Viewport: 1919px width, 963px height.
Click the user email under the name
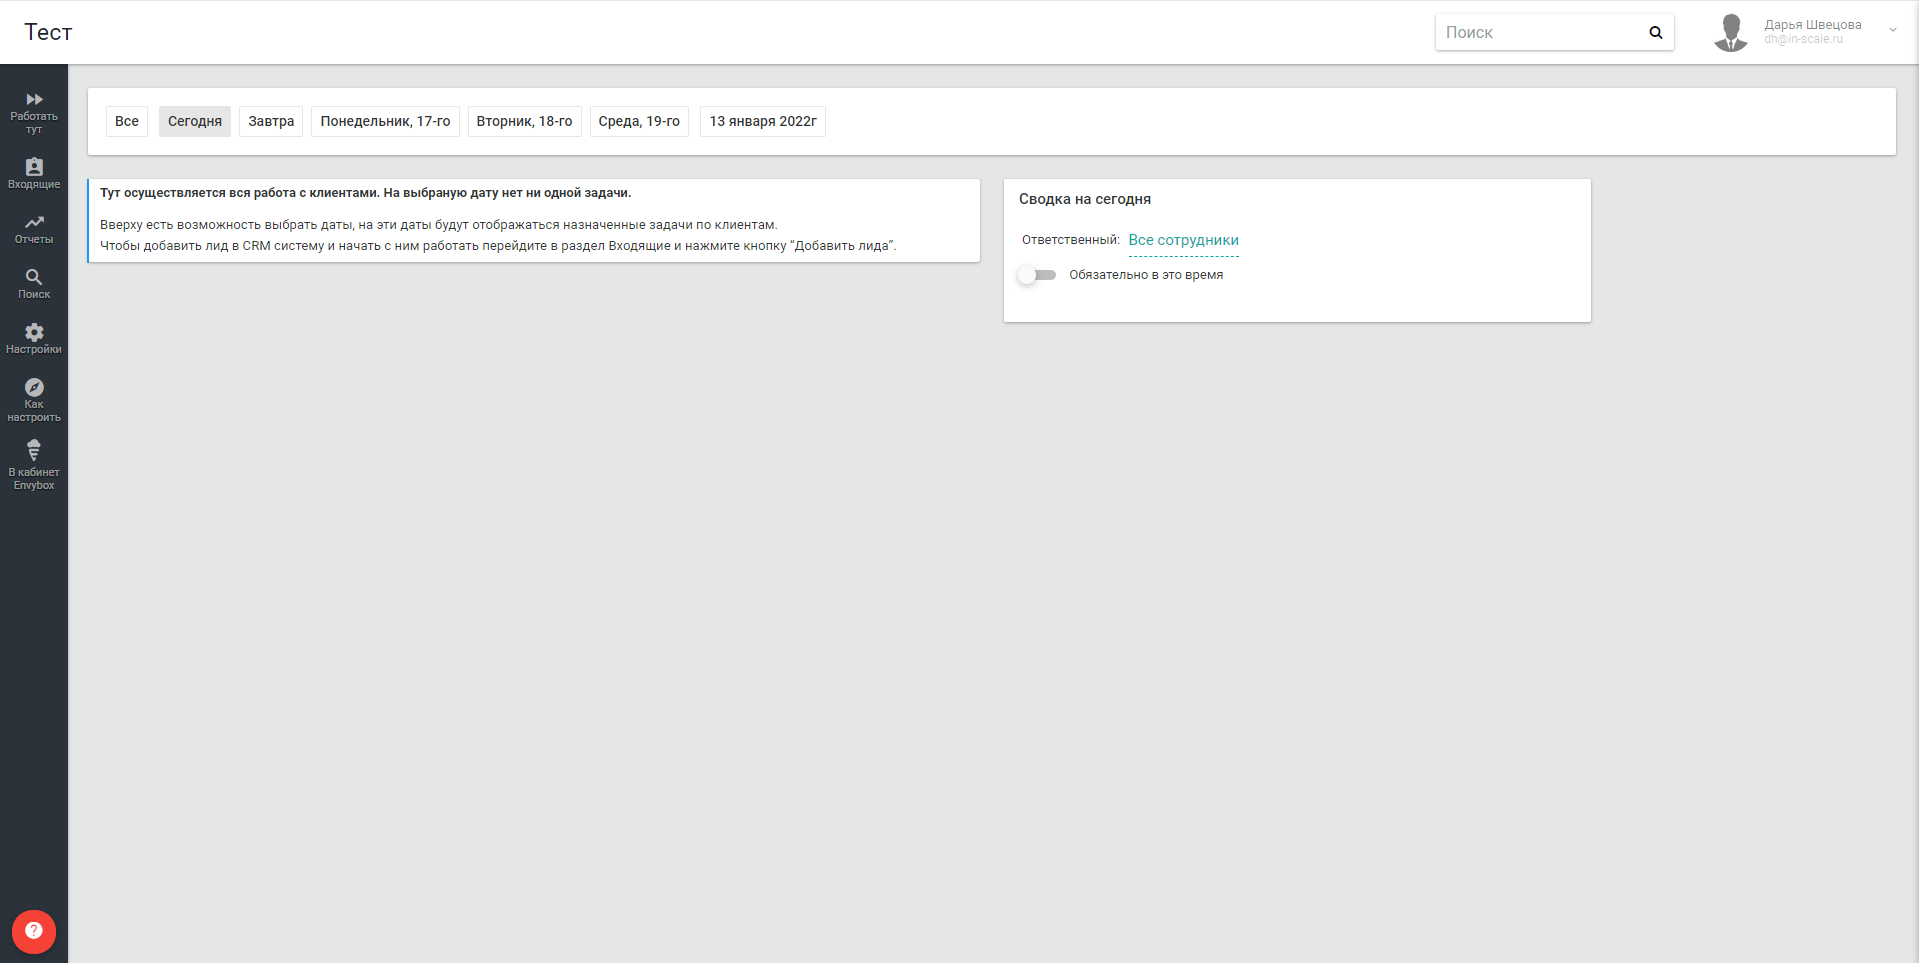(x=1803, y=40)
